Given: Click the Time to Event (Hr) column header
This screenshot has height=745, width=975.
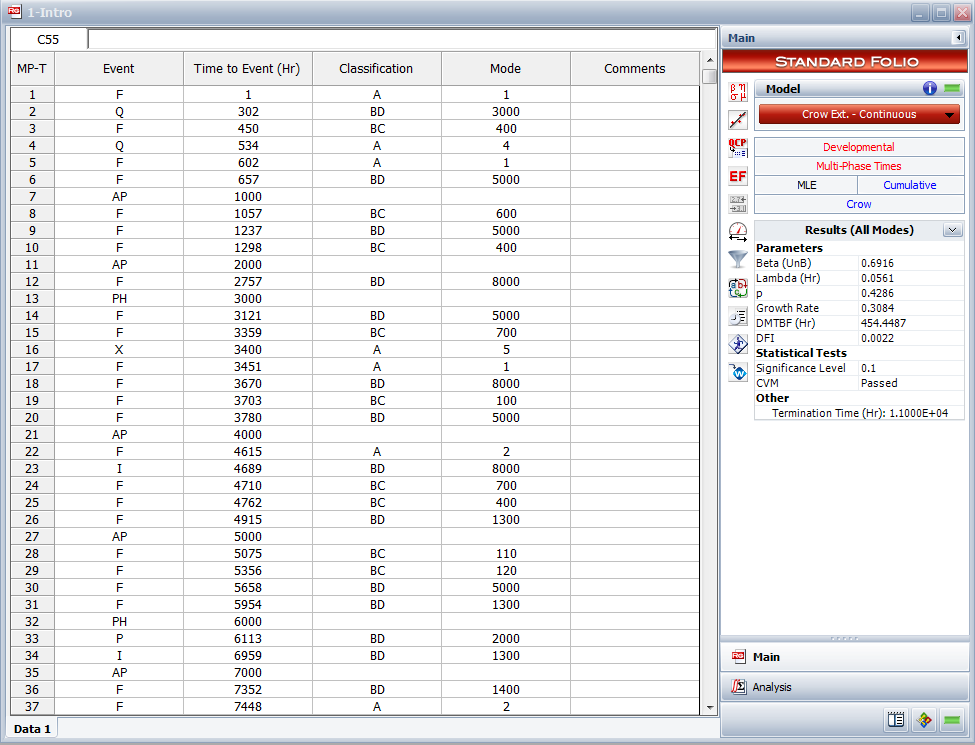Looking at the screenshot, I should 247,68.
